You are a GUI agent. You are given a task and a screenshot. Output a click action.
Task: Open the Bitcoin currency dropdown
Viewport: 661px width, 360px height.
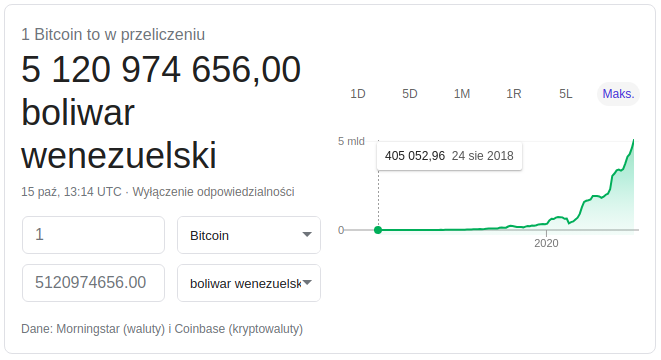(x=249, y=235)
